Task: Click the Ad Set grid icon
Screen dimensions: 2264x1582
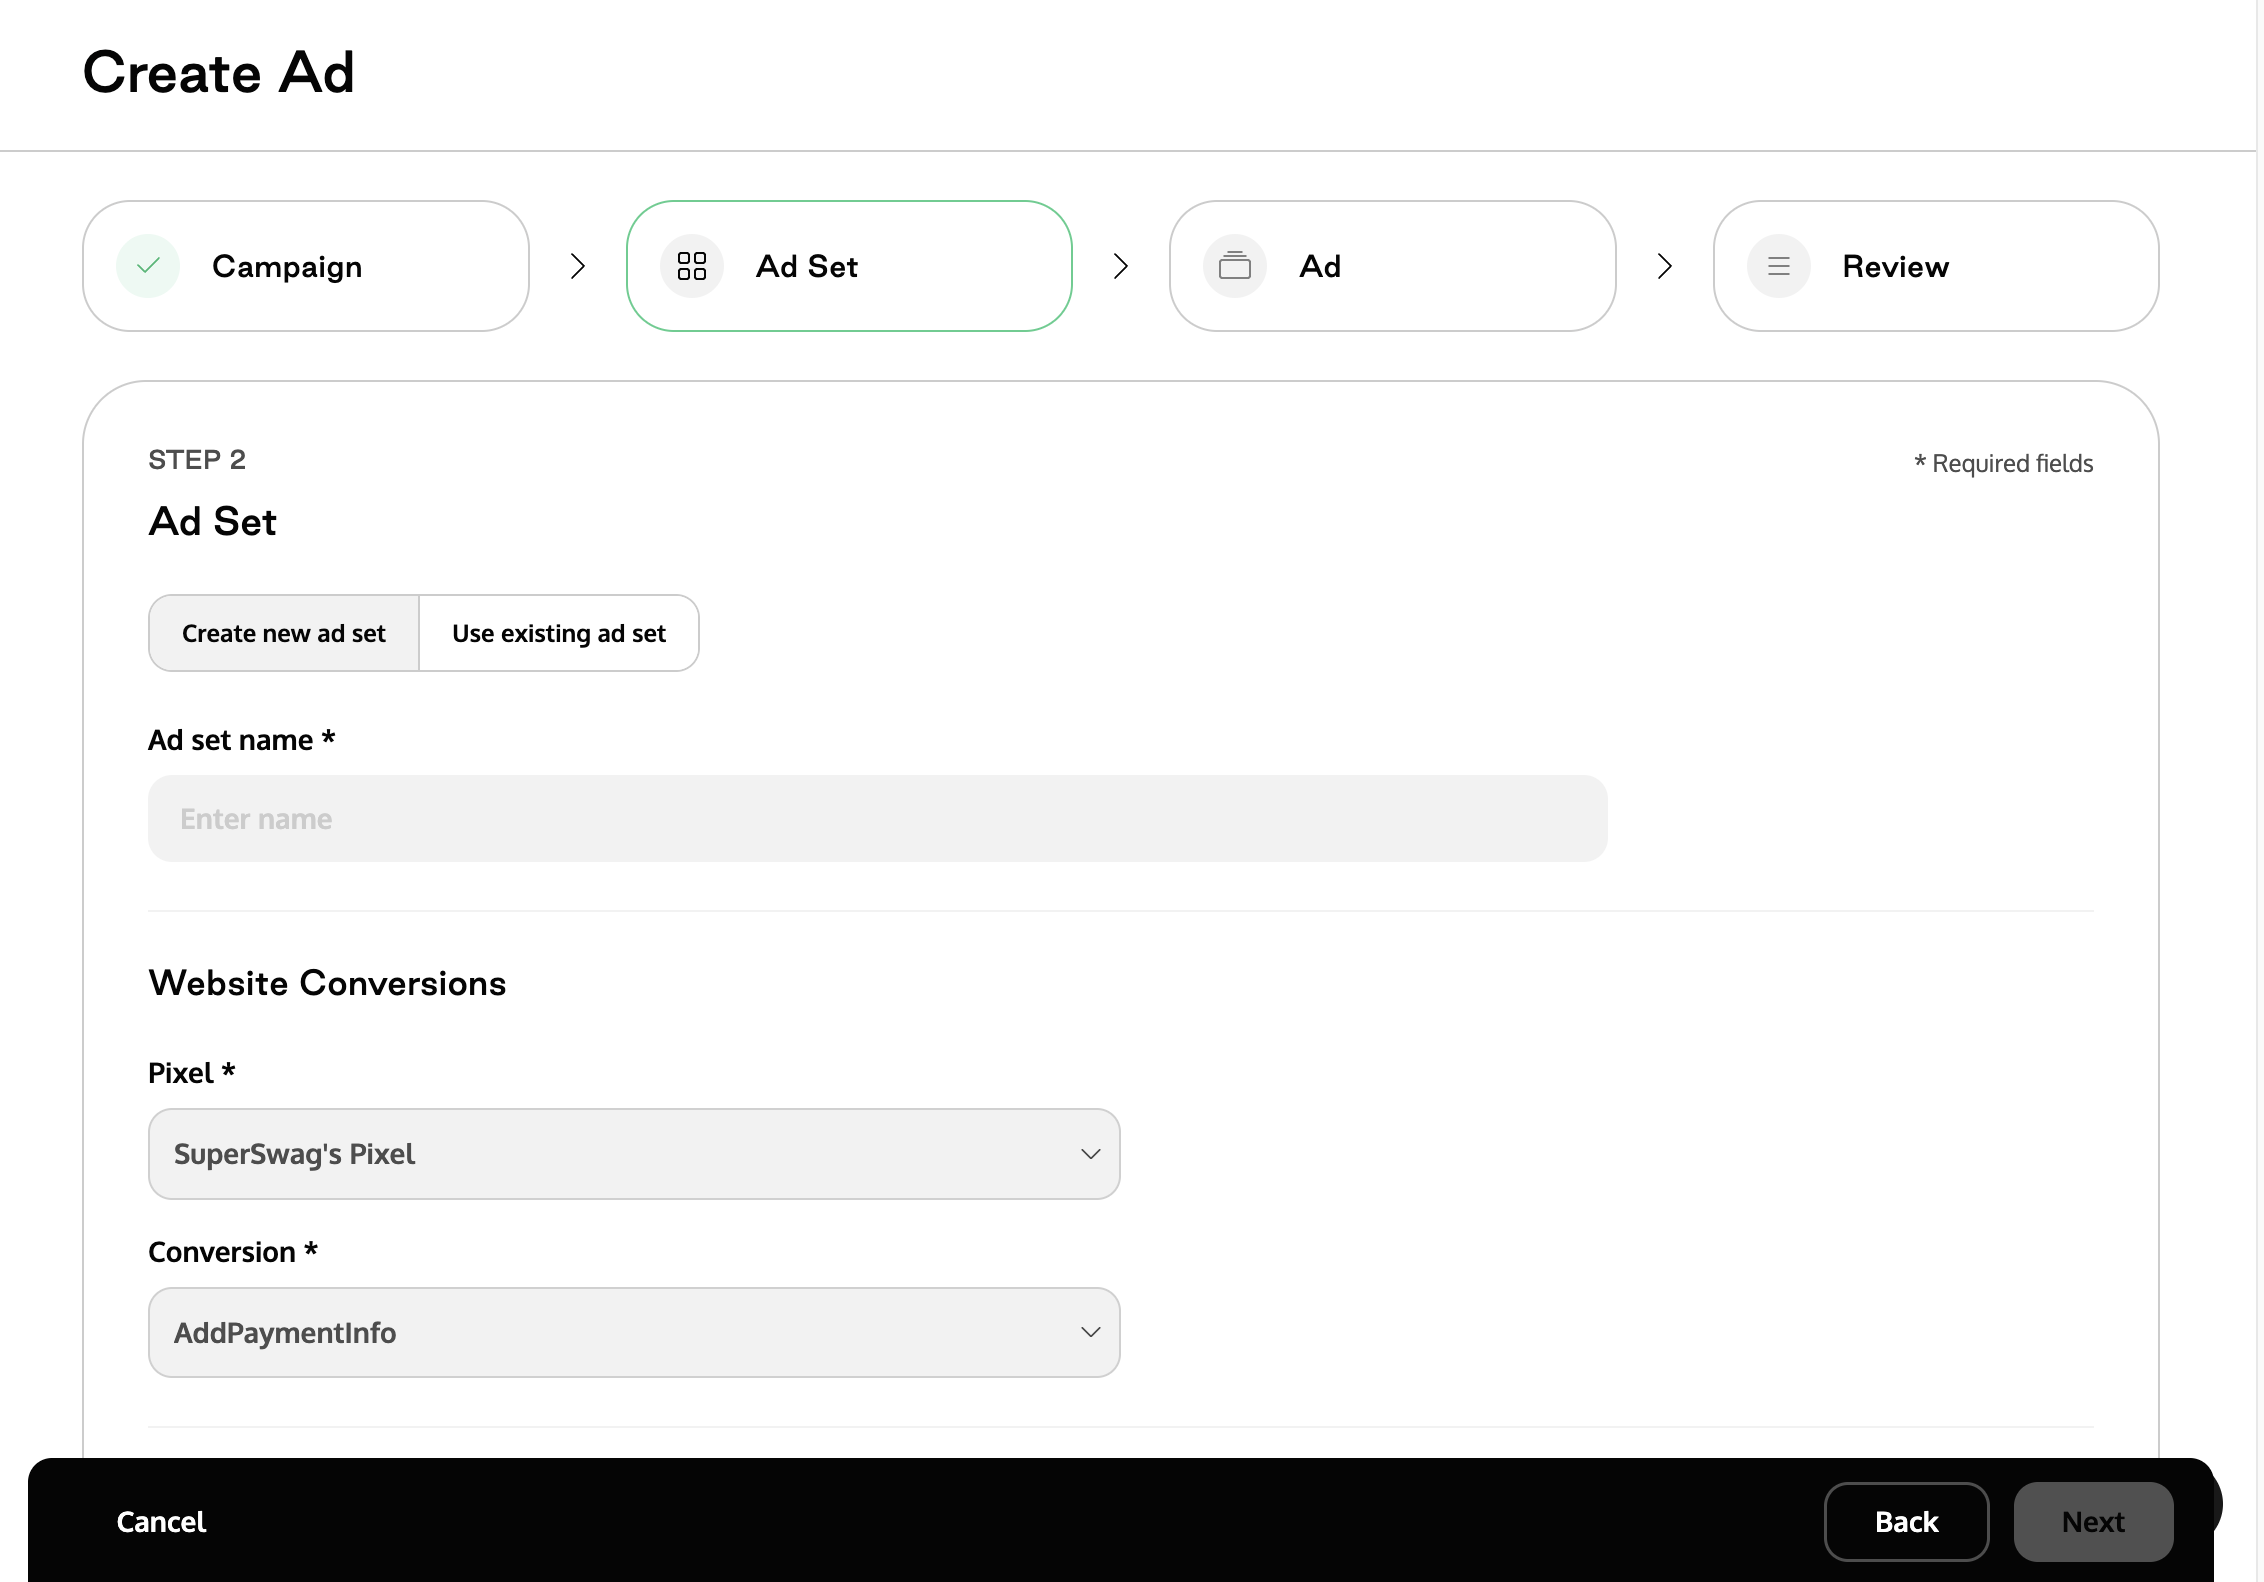Action: (692, 266)
